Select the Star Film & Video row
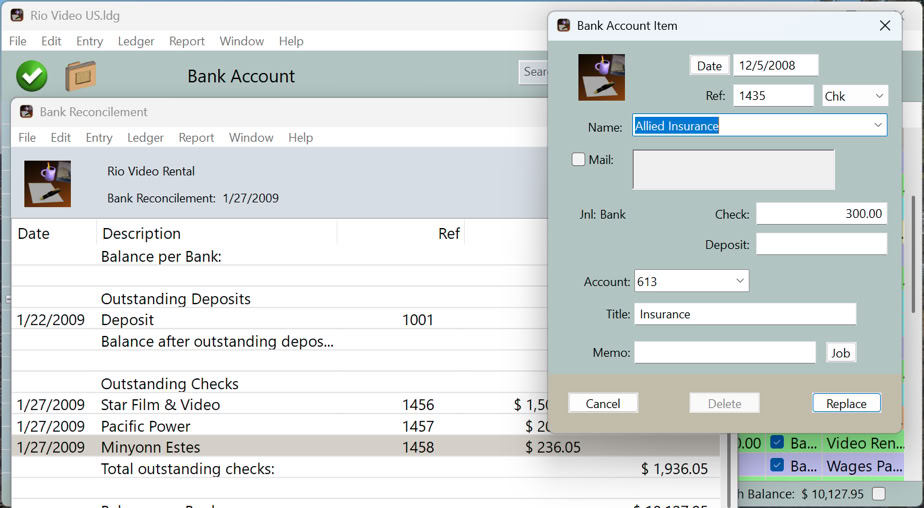 (280, 404)
